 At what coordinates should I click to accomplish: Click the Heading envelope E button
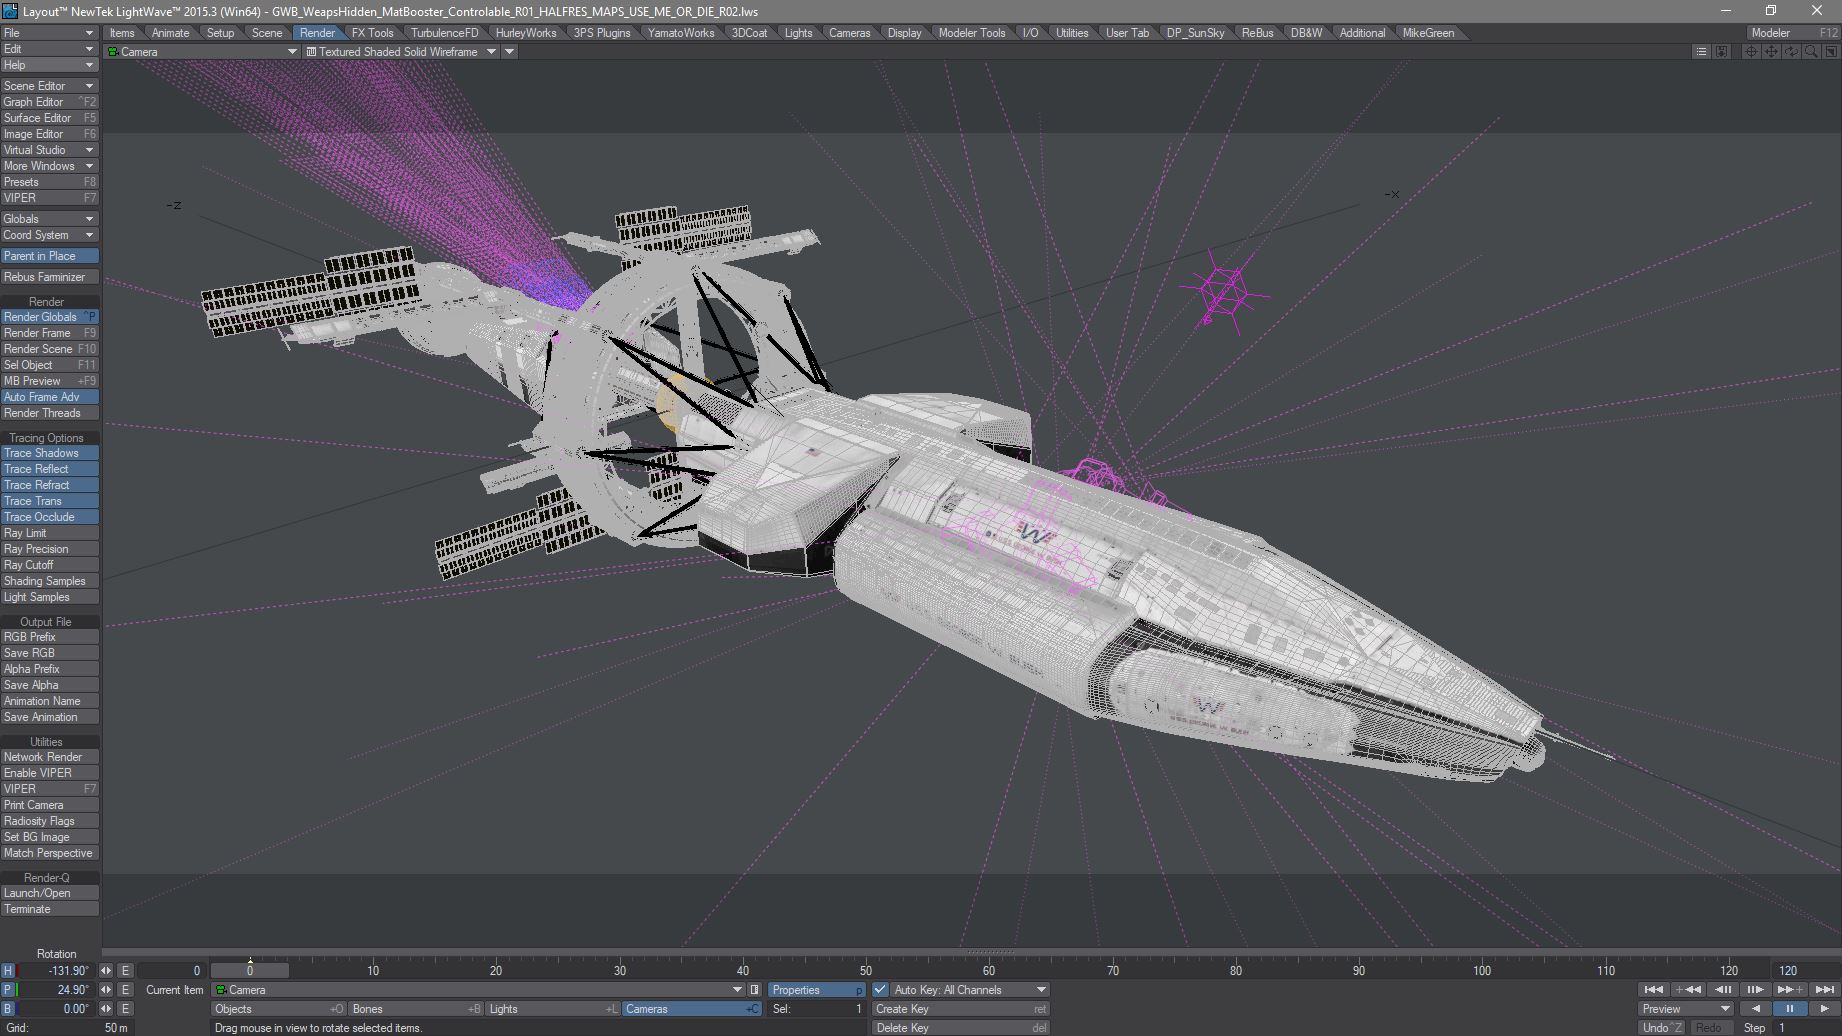[125, 971]
